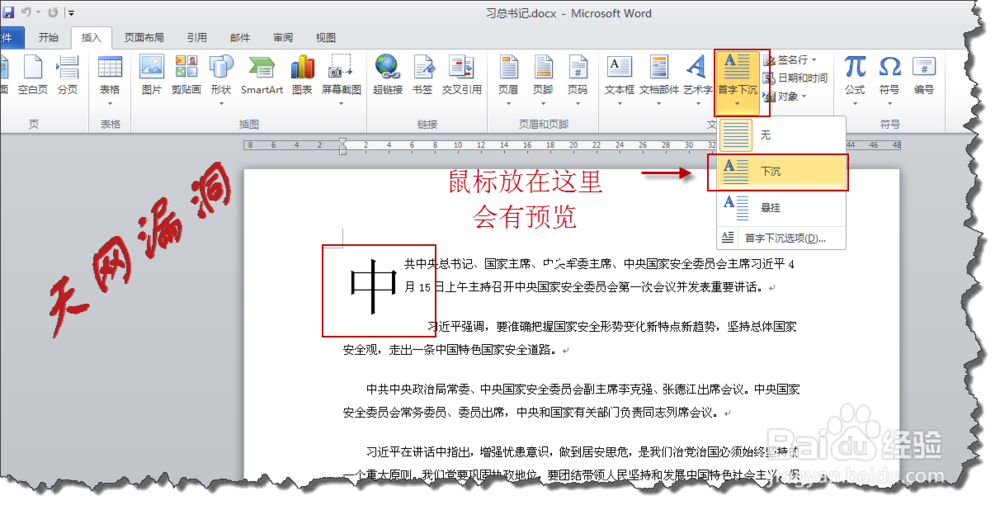Image resolution: width=1000 pixels, height=510 pixels.
Task: Click the 首字下沉 drop cap button
Action: coord(738,82)
